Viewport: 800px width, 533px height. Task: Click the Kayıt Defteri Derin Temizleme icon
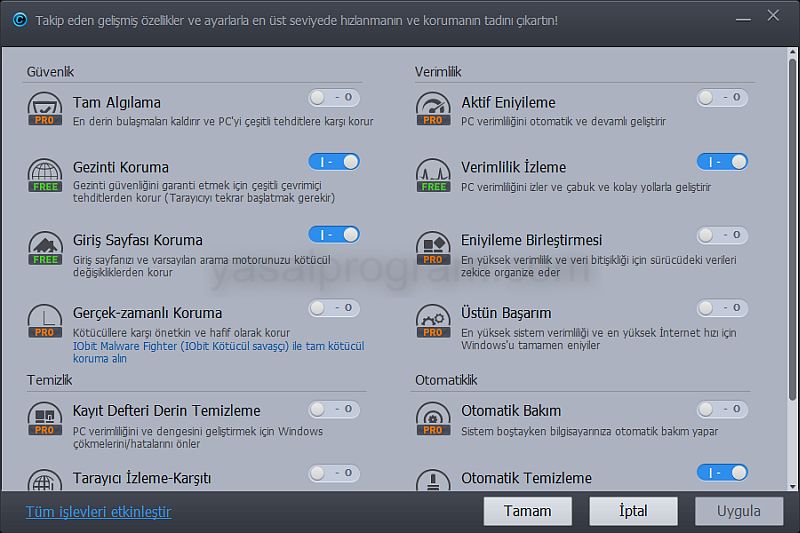(x=45, y=418)
